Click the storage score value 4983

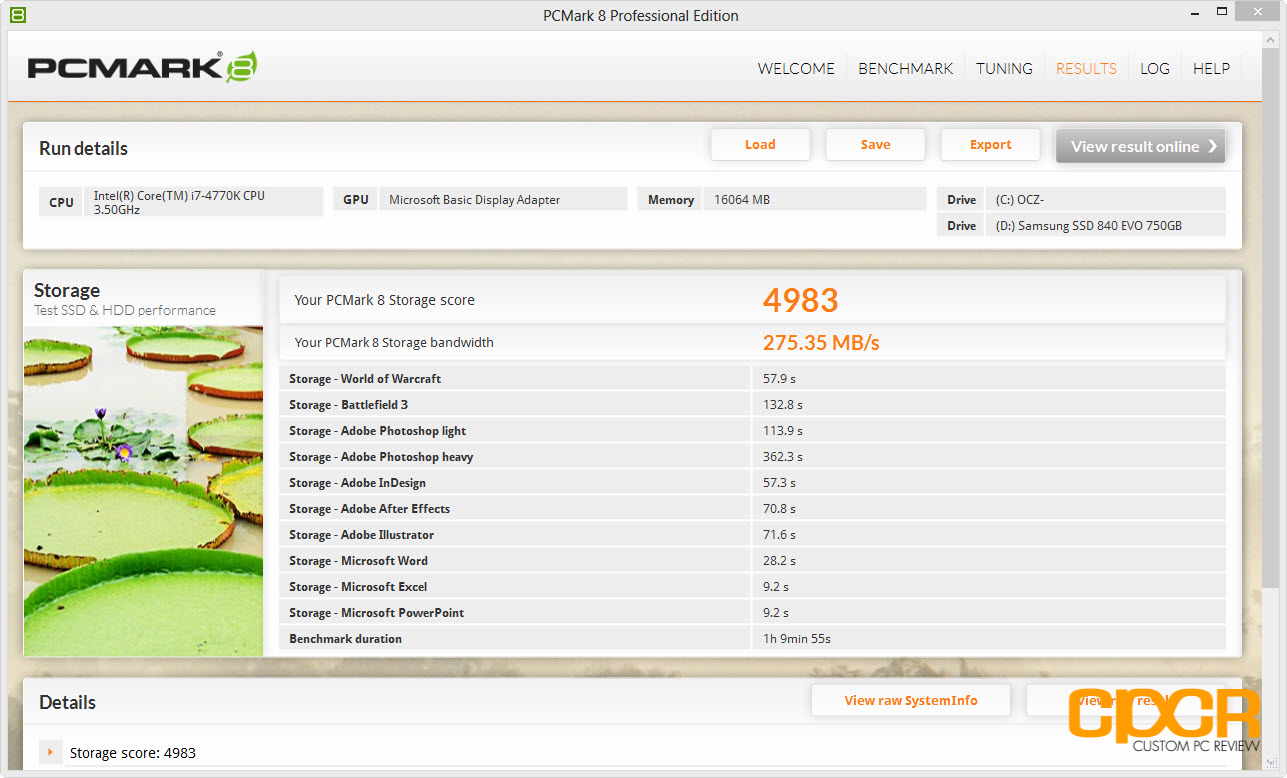800,299
